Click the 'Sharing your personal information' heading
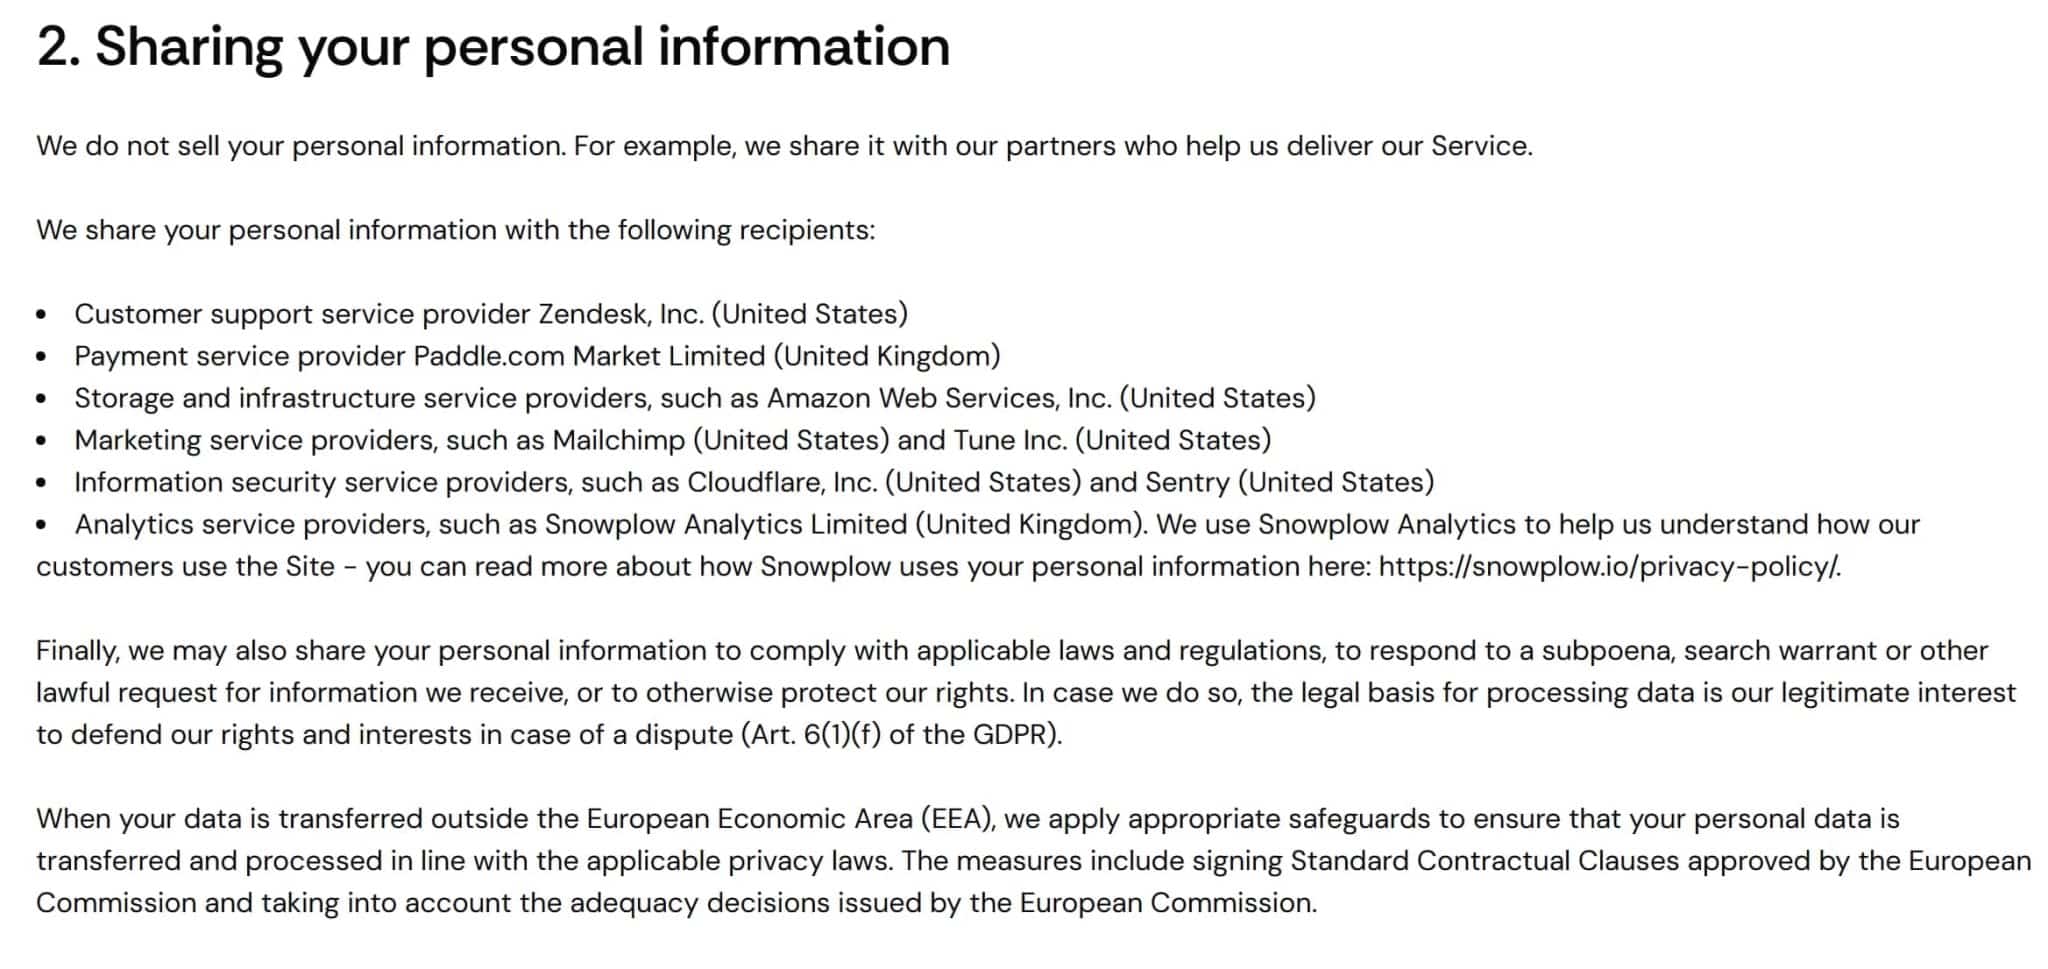The image size is (2048, 969). point(493,47)
